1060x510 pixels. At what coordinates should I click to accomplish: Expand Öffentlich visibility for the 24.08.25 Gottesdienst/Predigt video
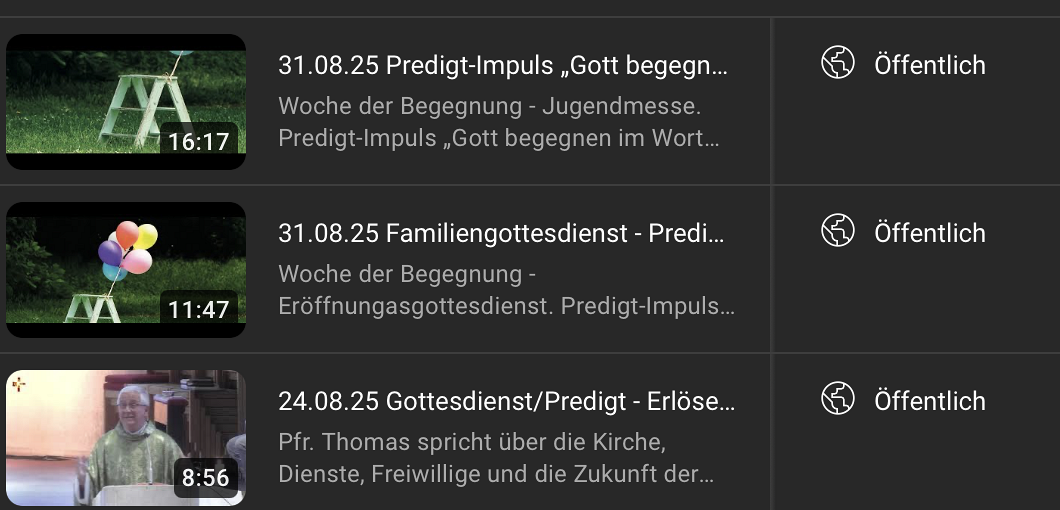pos(929,401)
